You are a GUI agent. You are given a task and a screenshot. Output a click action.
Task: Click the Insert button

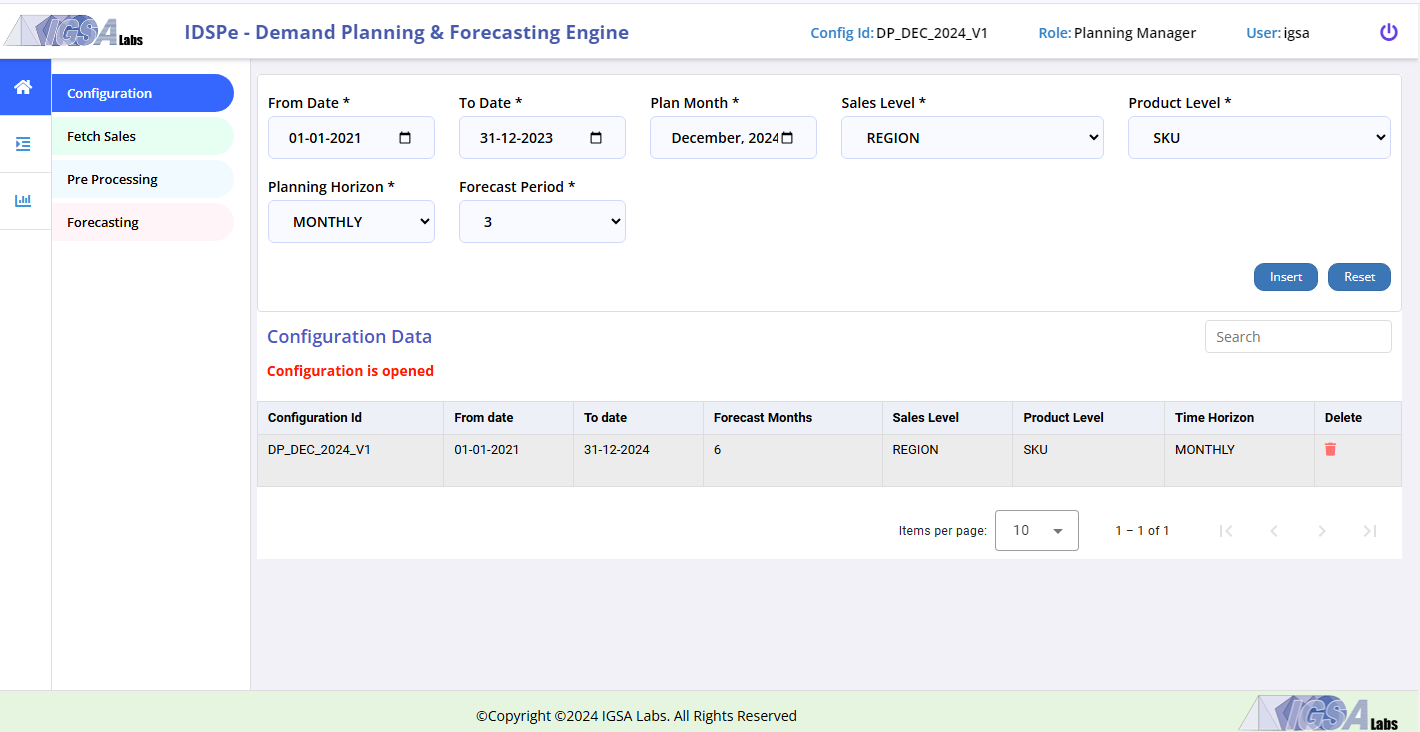point(1286,277)
